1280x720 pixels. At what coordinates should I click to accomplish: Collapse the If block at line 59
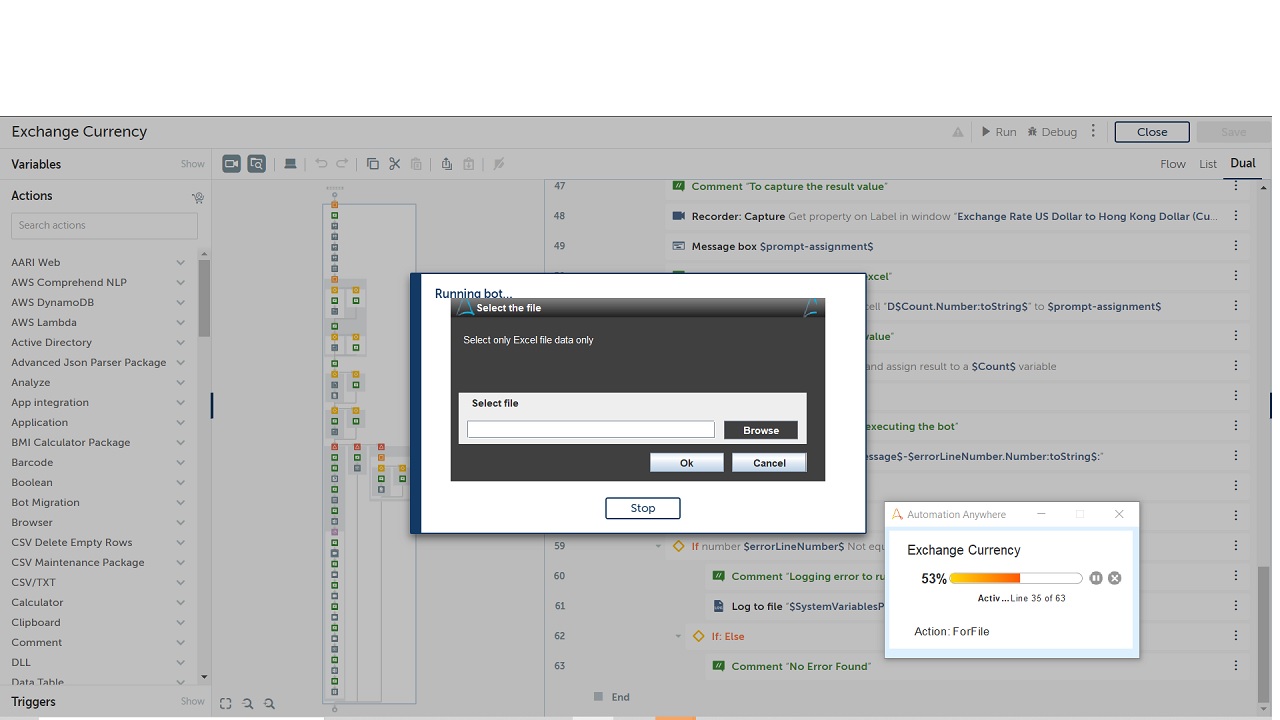coord(659,546)
